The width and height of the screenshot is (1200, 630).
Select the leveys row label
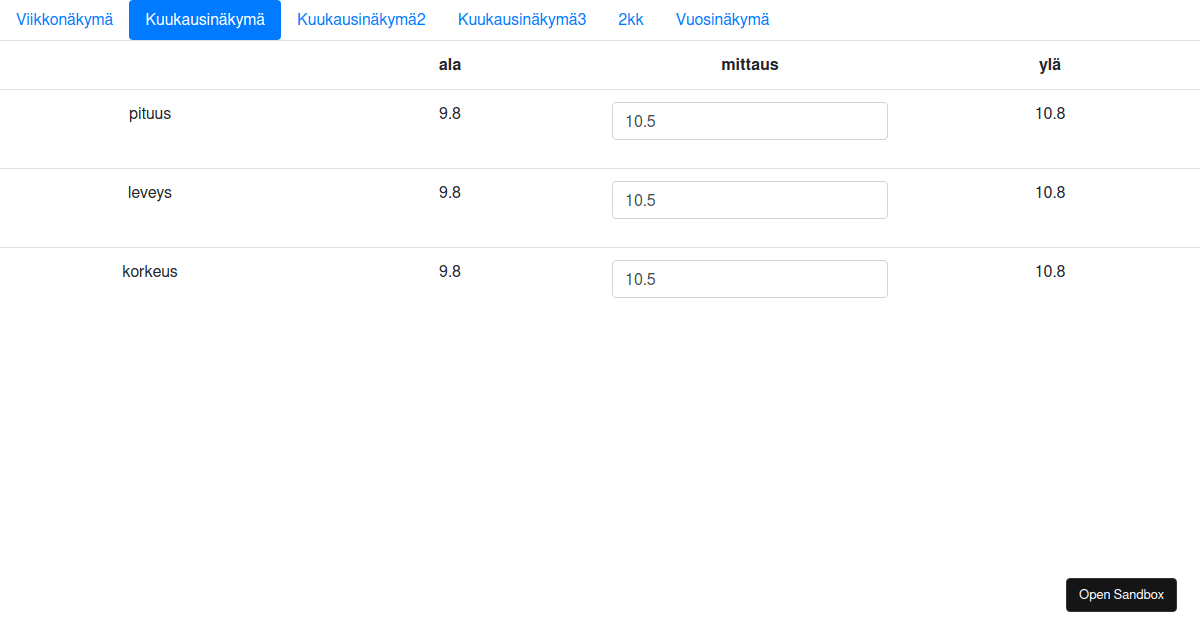tap(149, 192)
